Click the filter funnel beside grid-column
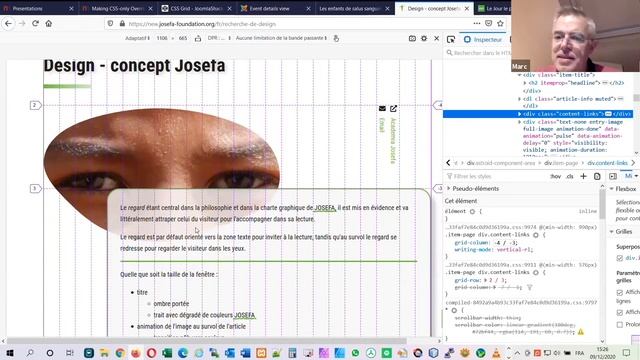640x360 pixels. 529,287
